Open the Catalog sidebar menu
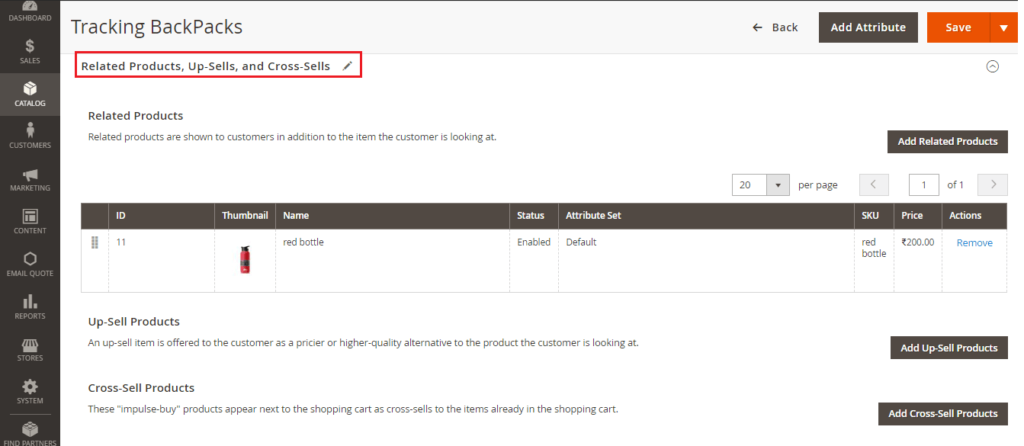This screenshot has height=446, width=1024. [30, 95]
